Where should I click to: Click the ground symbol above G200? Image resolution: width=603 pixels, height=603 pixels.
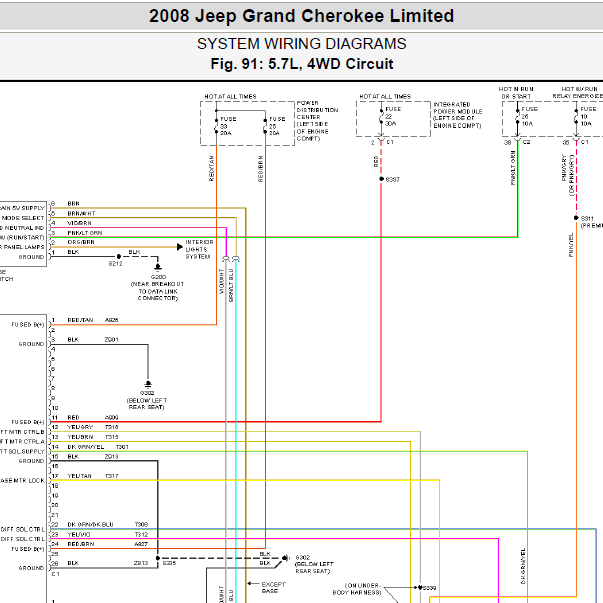tap(158, 267)
